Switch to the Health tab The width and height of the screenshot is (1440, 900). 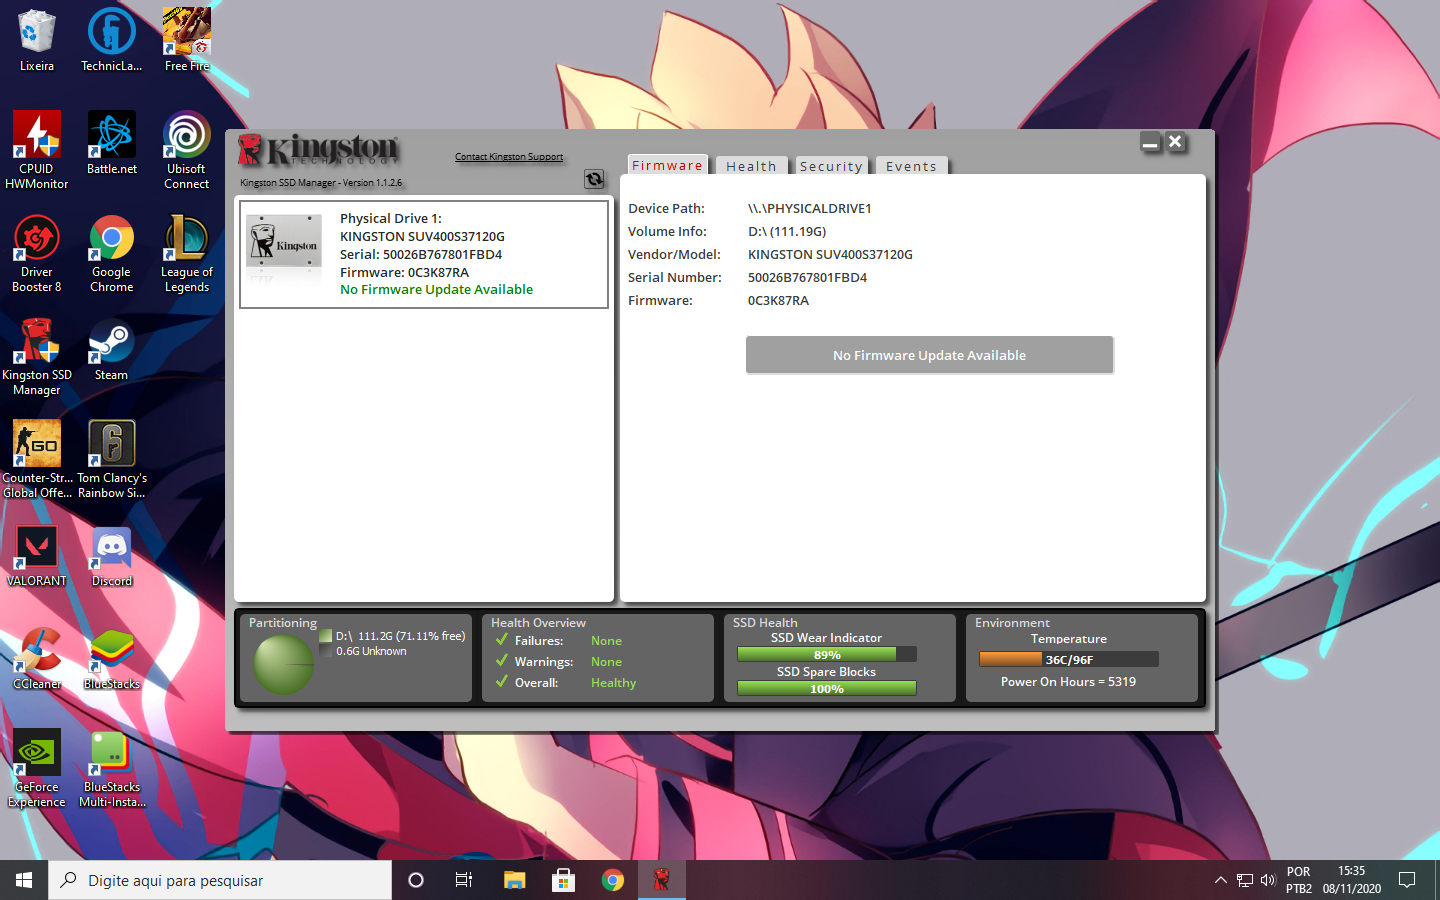coord(752,166)
